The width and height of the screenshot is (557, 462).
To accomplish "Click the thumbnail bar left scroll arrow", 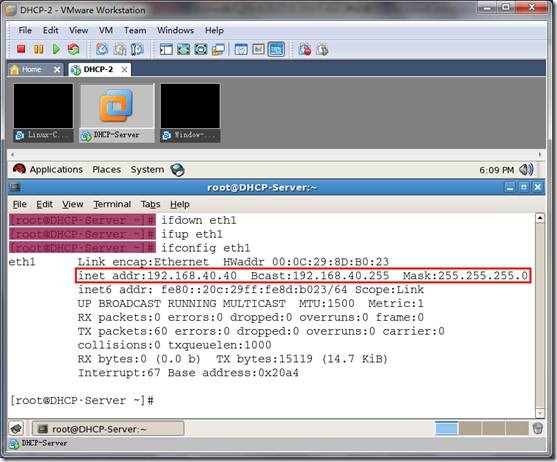I will (x=12, y=154).
